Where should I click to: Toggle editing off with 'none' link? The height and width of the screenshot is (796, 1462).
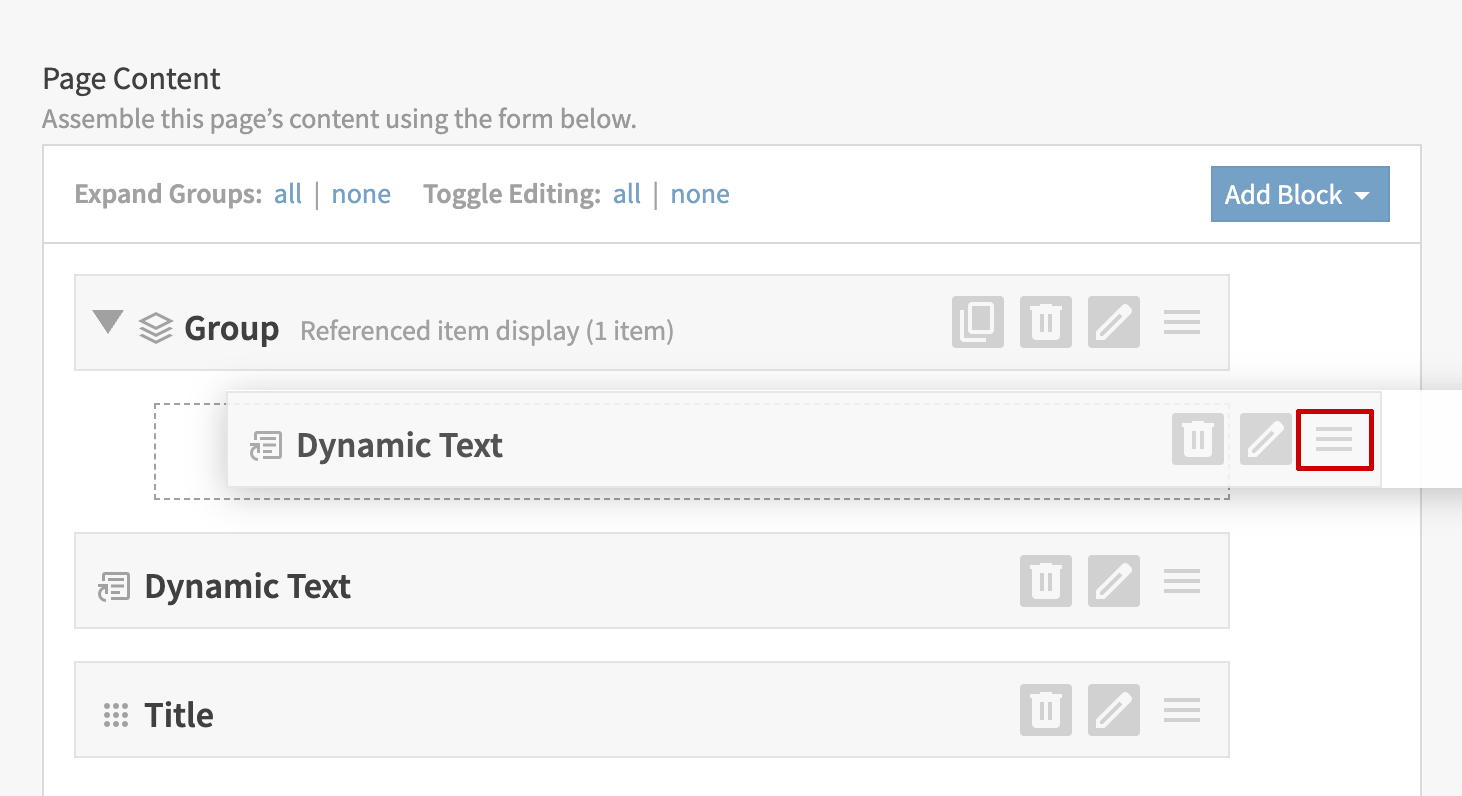(700, 194)
